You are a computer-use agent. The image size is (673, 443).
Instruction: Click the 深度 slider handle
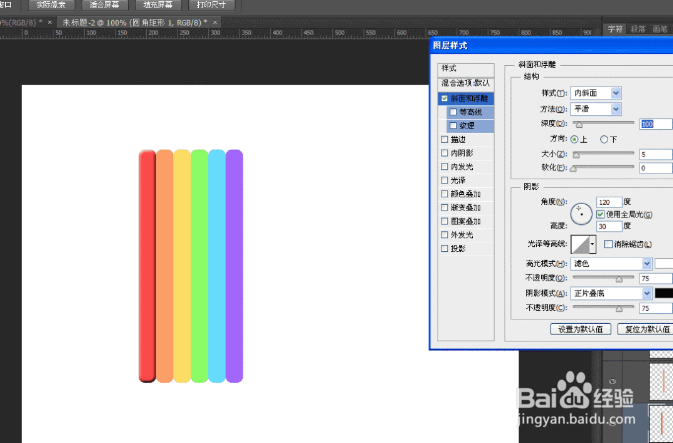click(x=579, y=125)
